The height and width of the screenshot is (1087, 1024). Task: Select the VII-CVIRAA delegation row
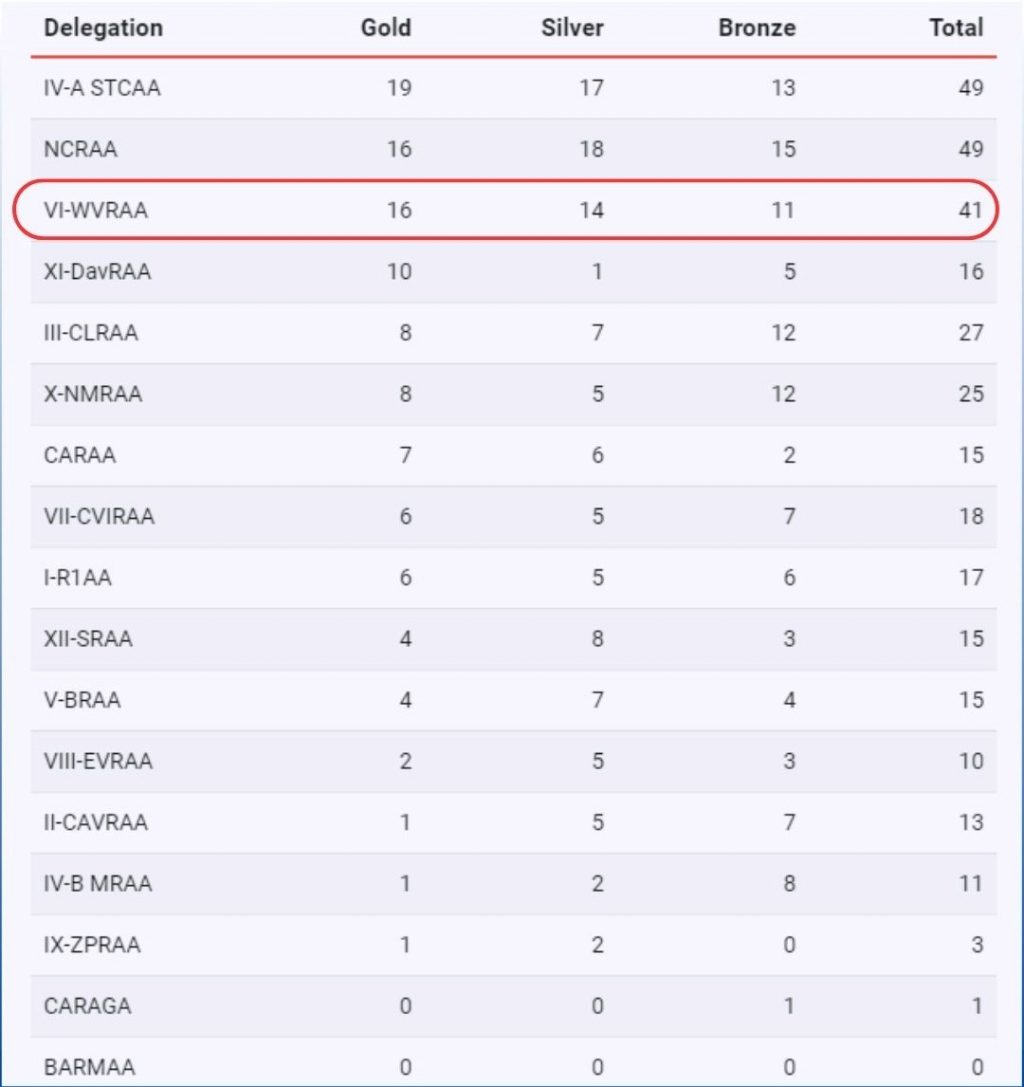(x=513, y=516)
